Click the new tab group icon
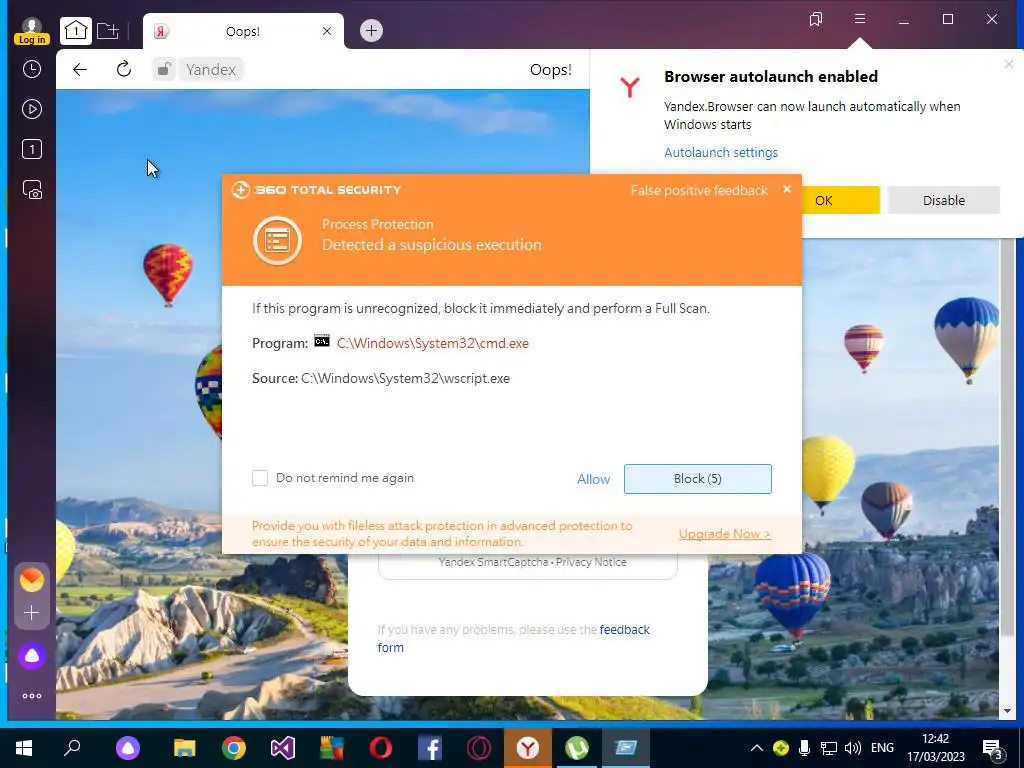 tap(108, 30)
